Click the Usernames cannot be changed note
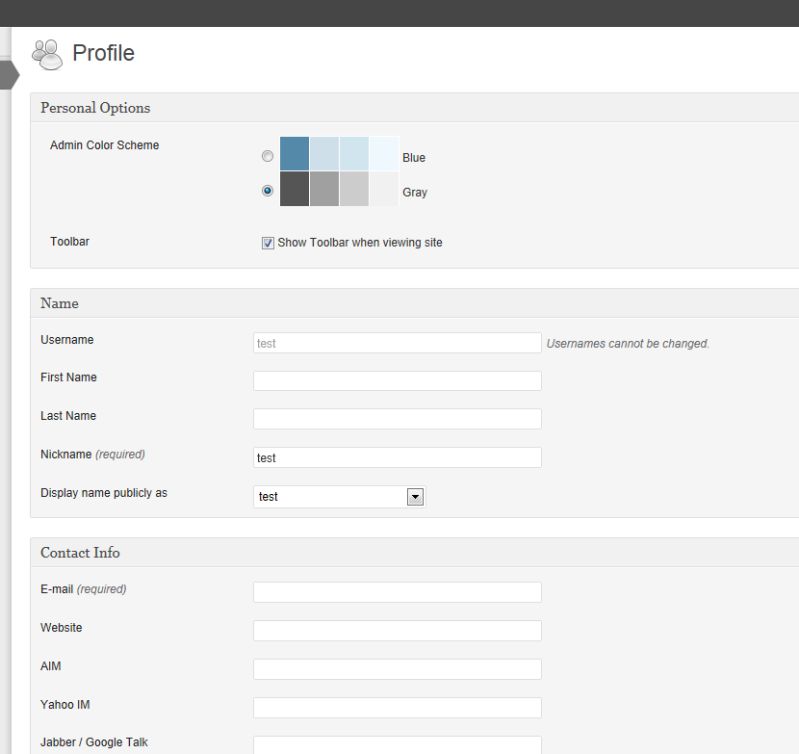The height and width of the screenshot is (754, 799). point(628,344)
